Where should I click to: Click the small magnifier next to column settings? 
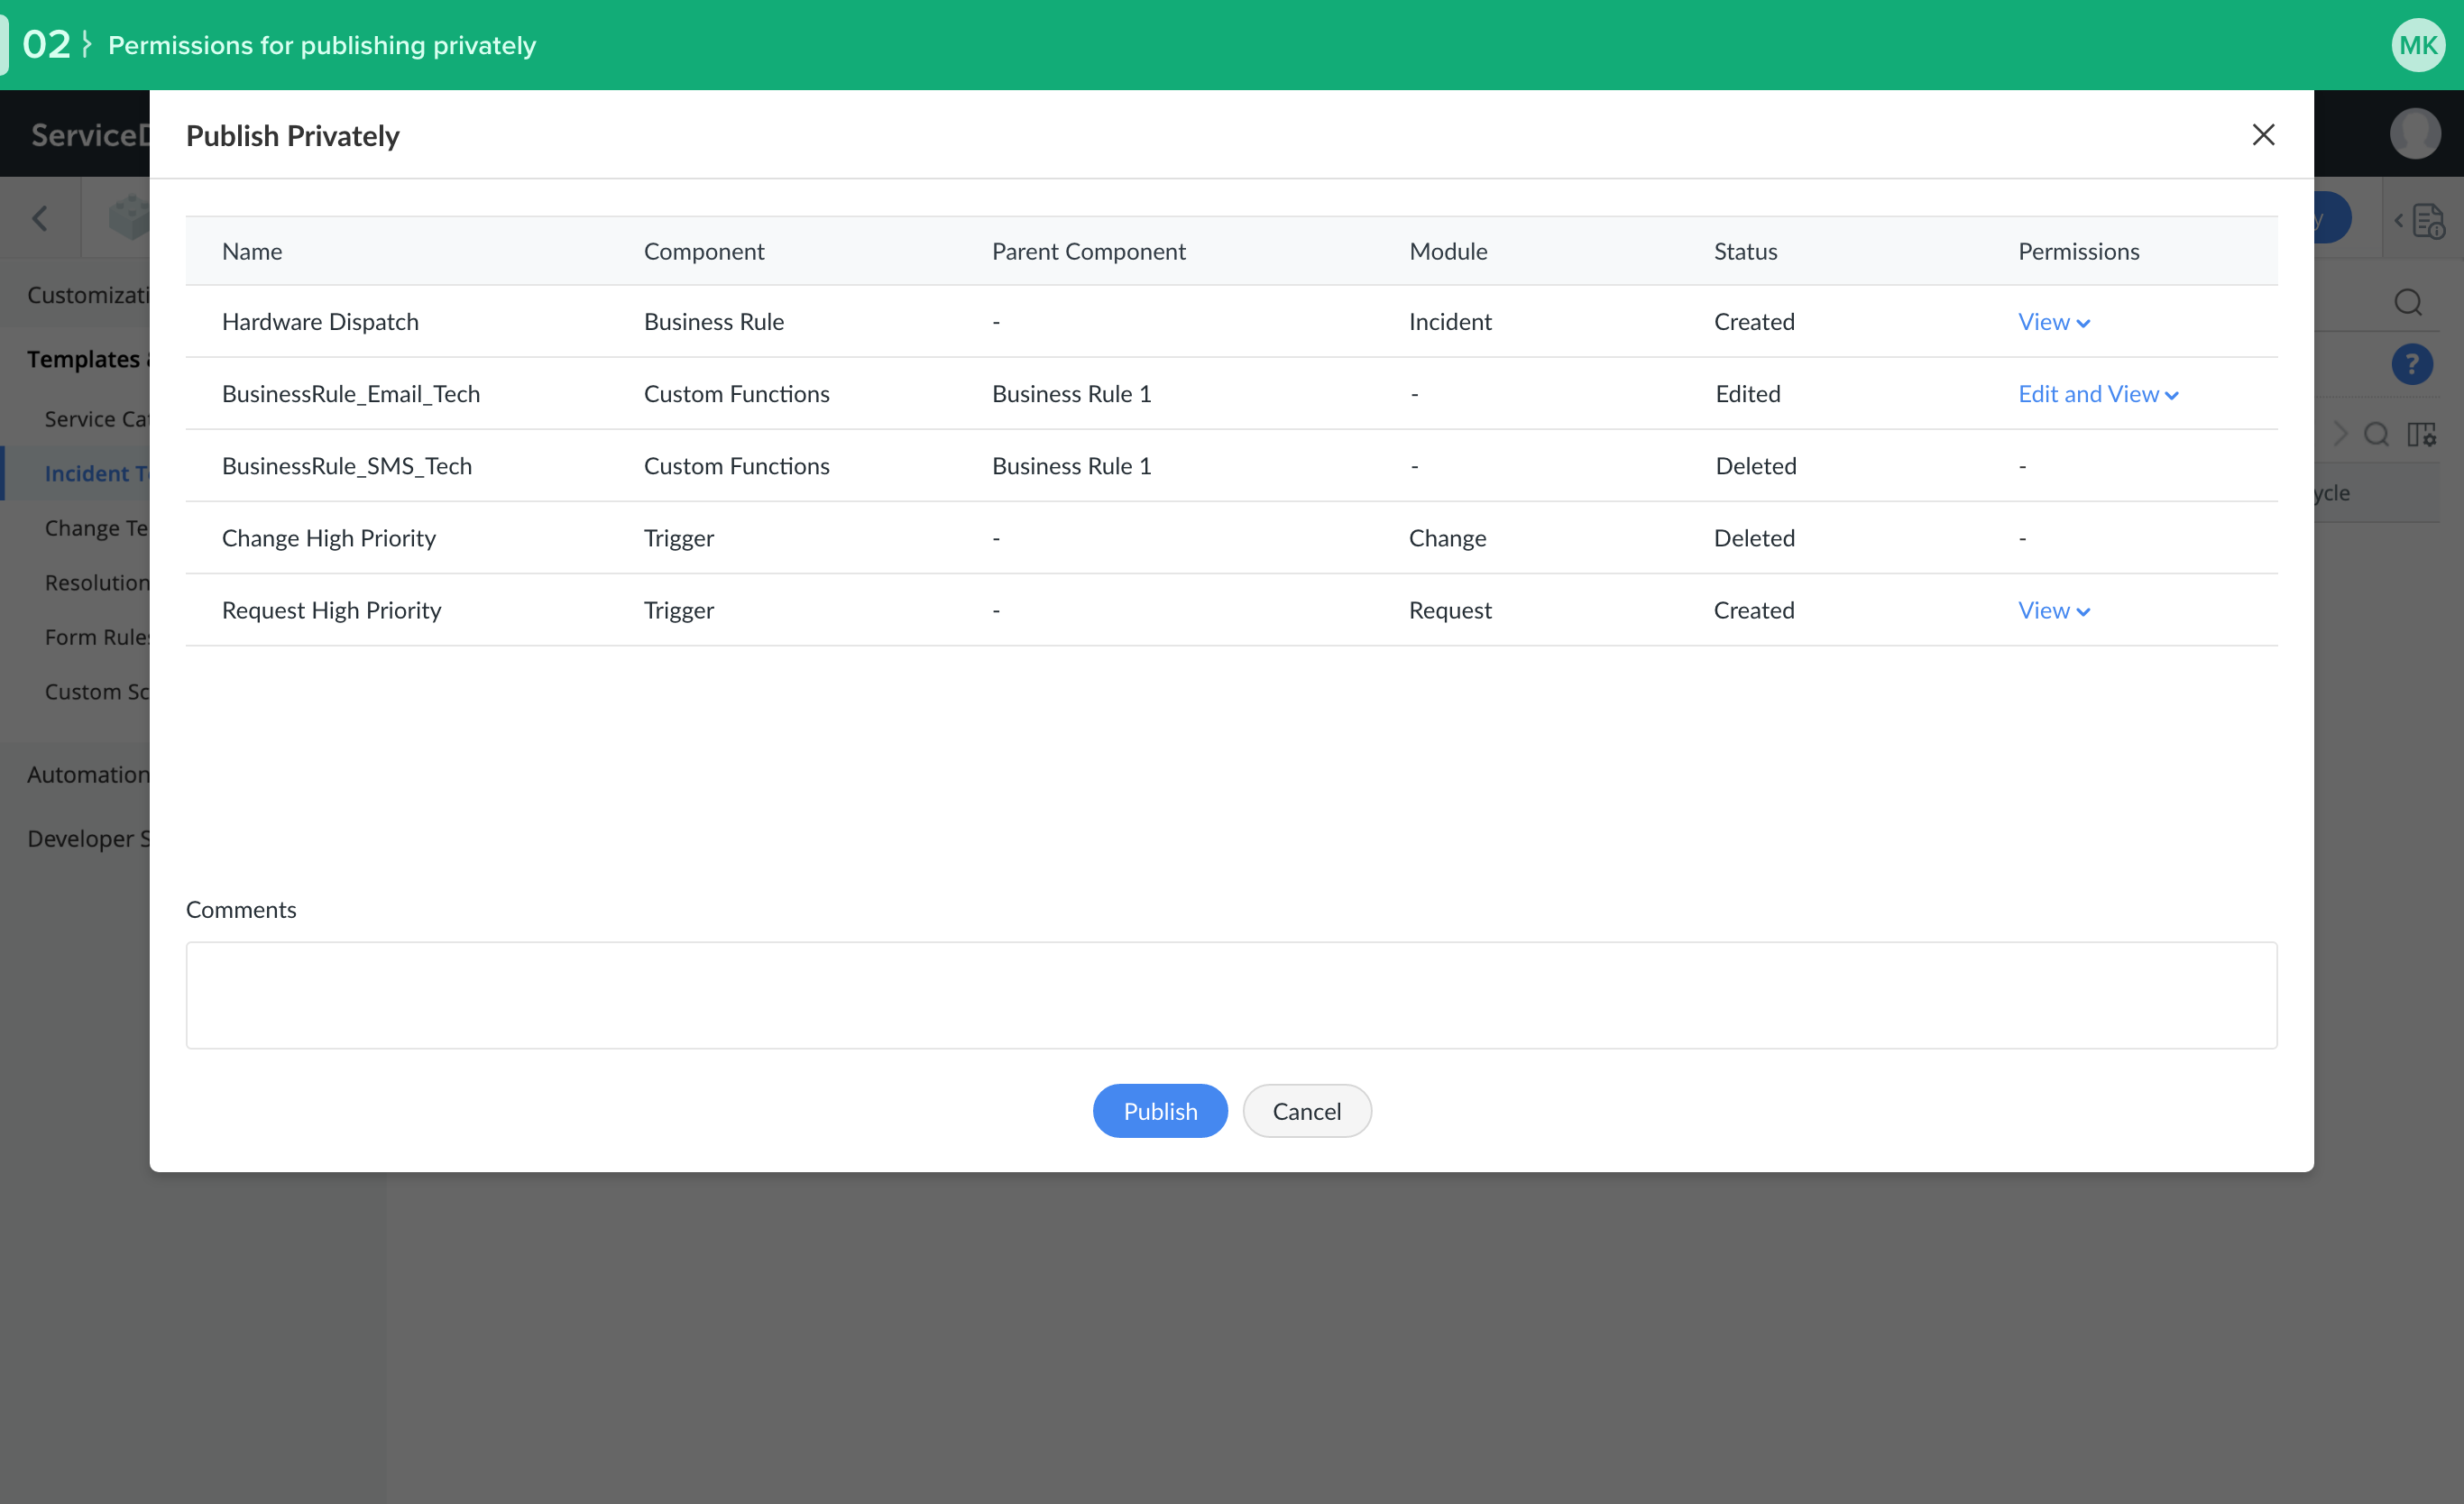point(2376,434)
